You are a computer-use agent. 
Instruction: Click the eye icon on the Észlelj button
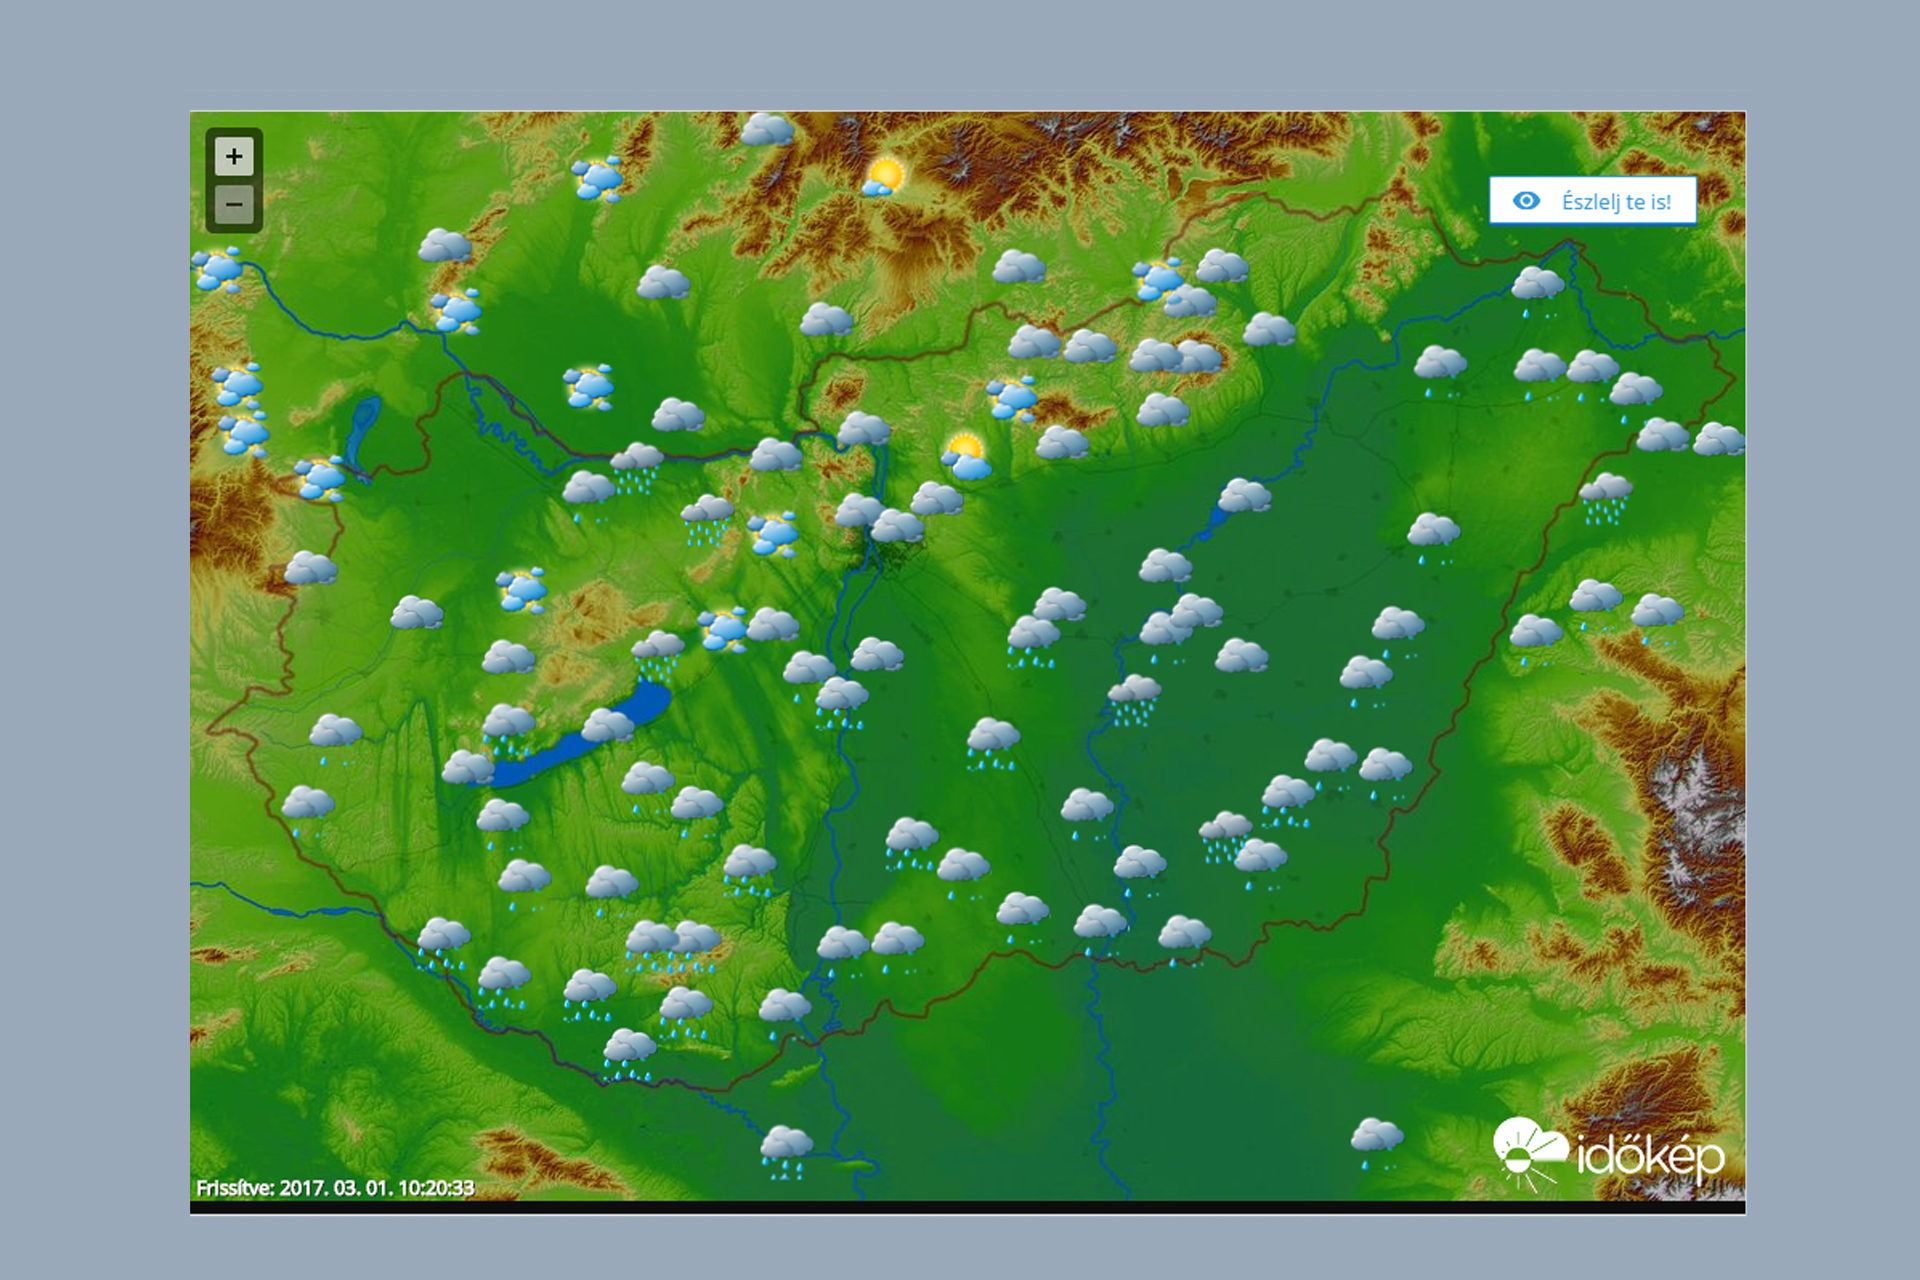[x=1526, y=201]
